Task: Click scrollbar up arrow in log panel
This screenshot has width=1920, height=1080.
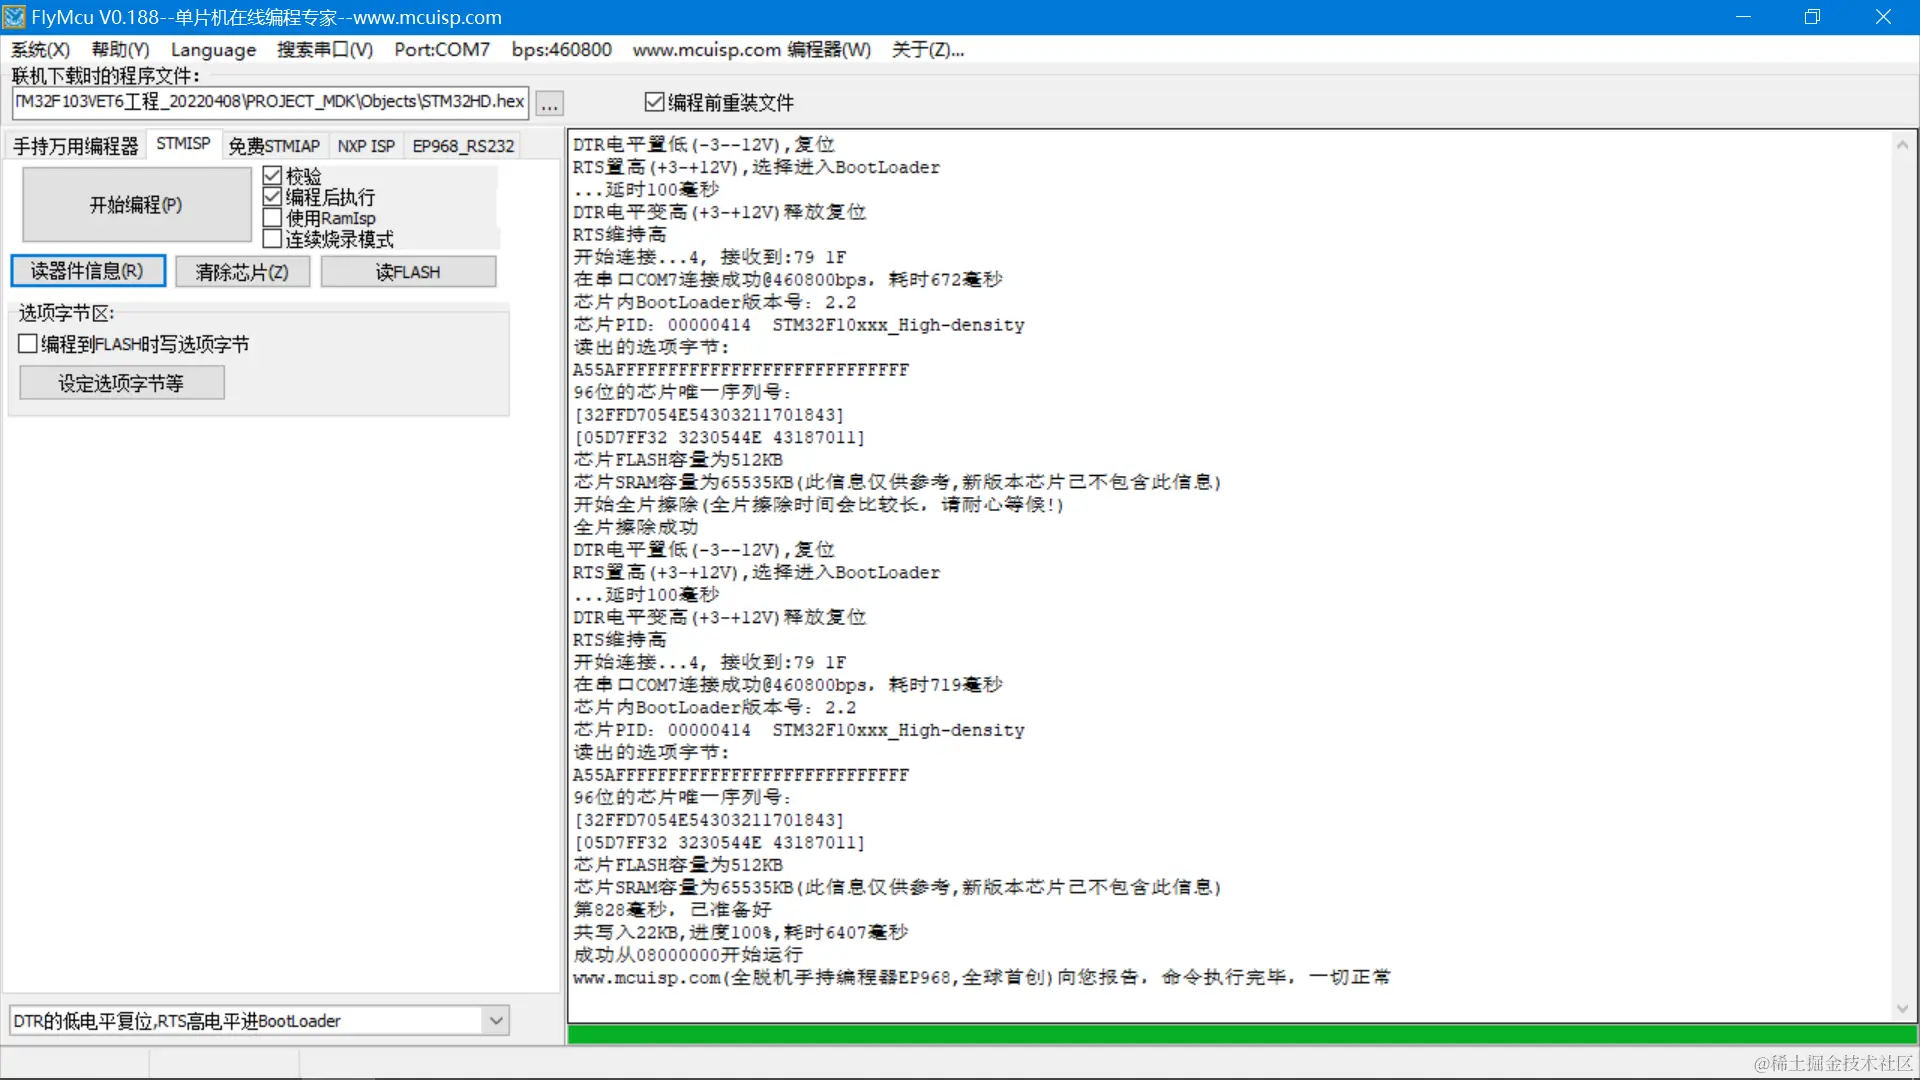Action: click(x=1902, y=145)
